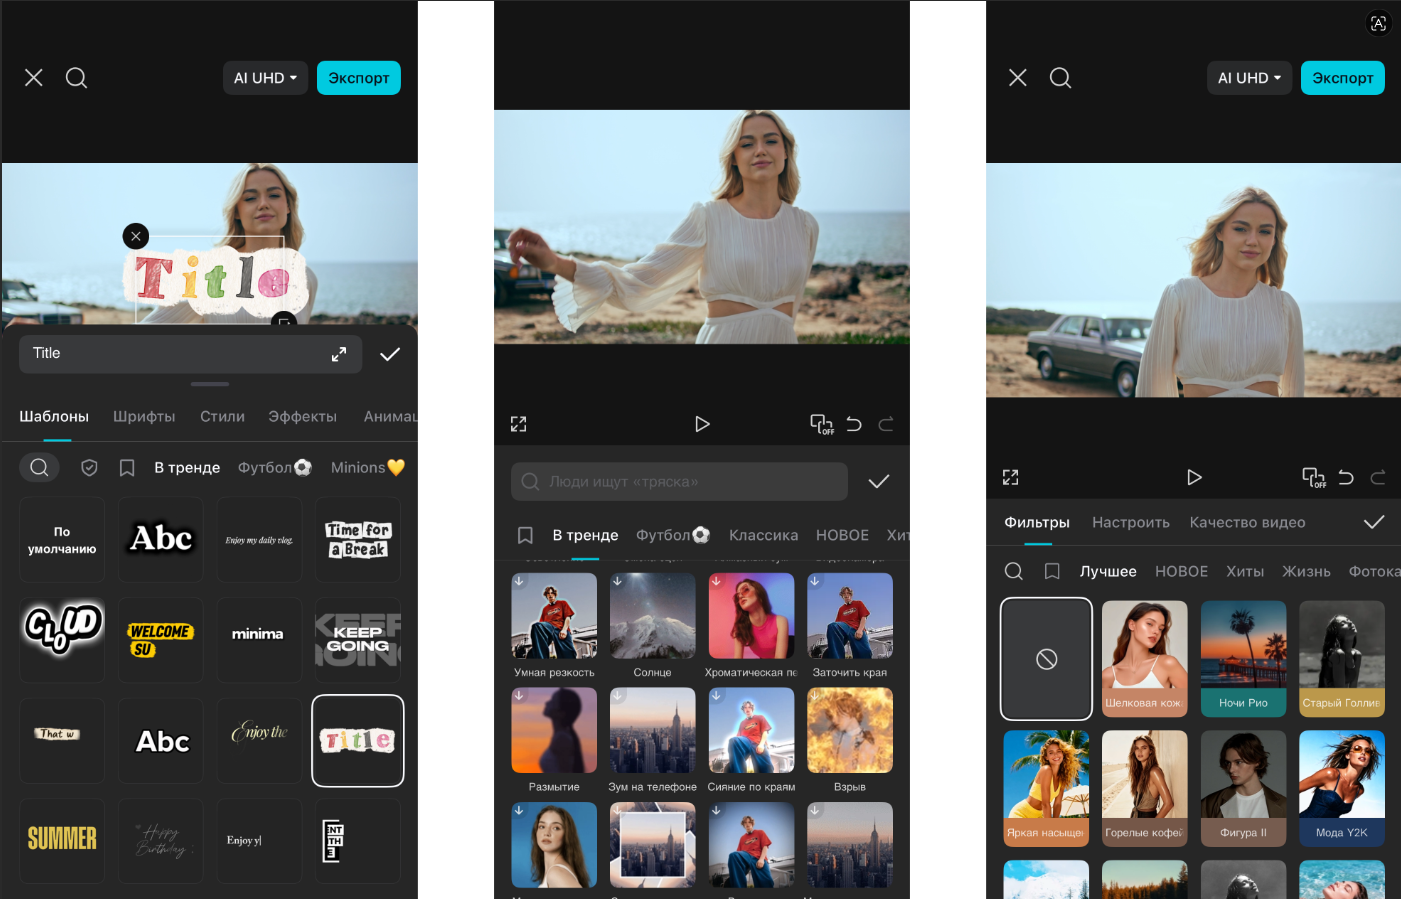Open the AI UHD dropdown in the right screen
This screenshot has height=899, width=1401.
click(1249, 78)
